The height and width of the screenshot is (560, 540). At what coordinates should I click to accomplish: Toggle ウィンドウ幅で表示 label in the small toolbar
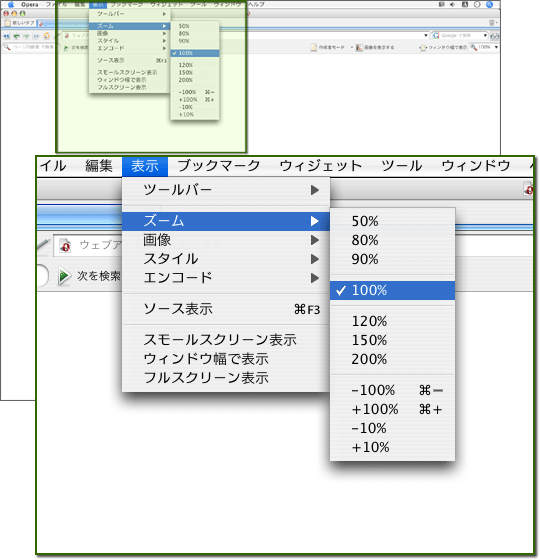click(447, 47)
